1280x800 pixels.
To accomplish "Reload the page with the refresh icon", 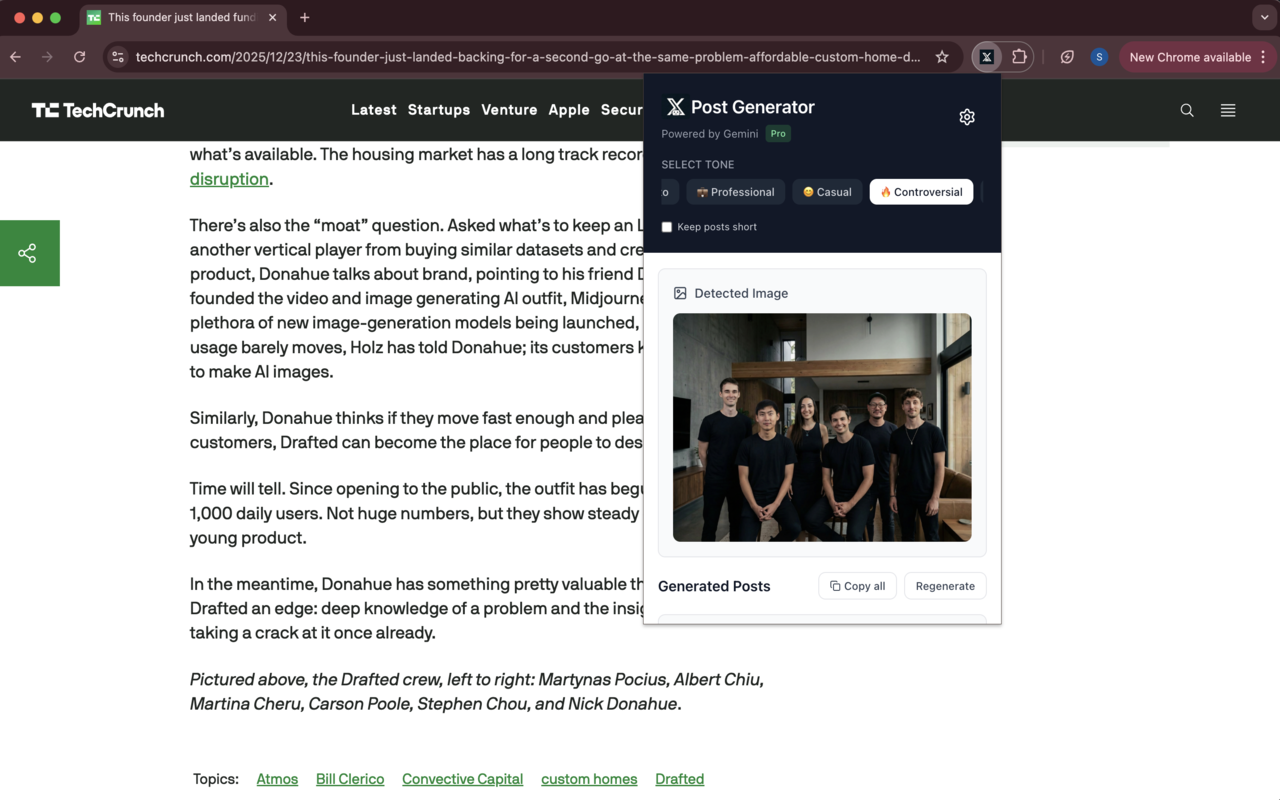I will tap(79, 57).
